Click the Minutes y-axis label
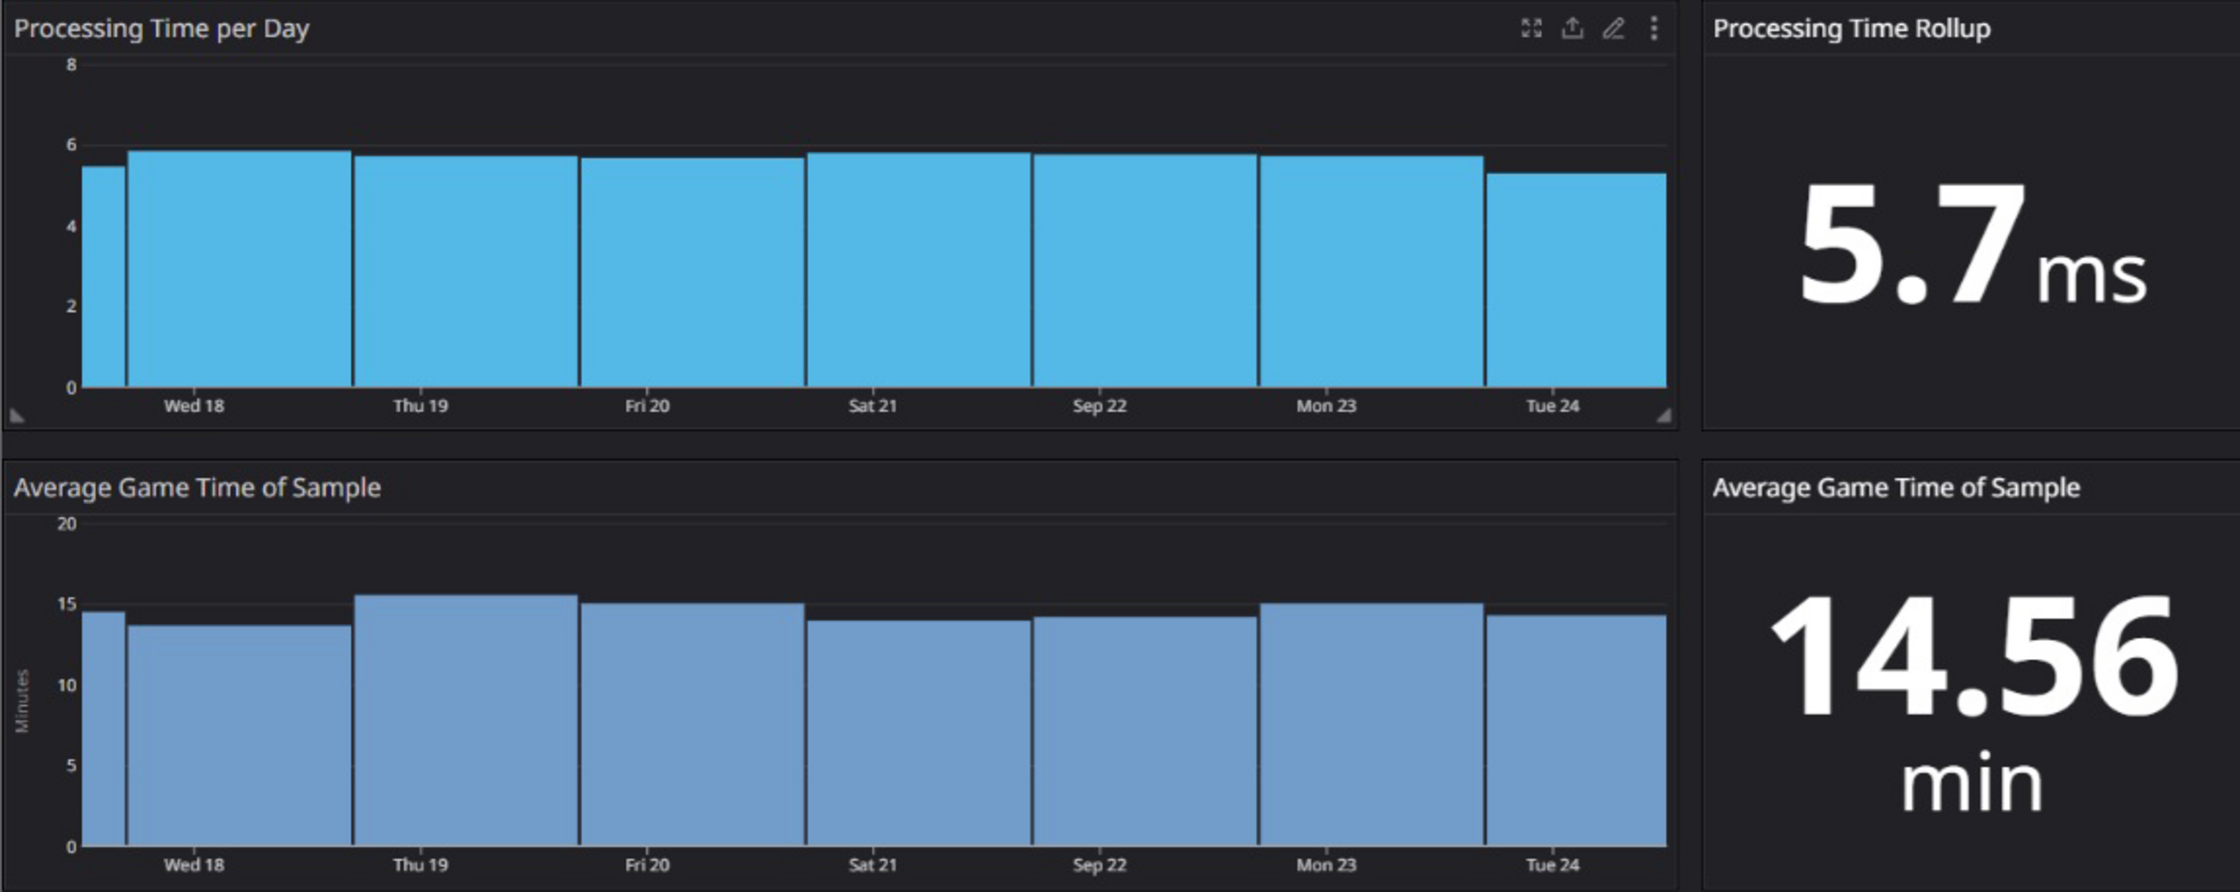This screenshot has height=892, width=2240. pyautogui.click(x=22, y=701)
